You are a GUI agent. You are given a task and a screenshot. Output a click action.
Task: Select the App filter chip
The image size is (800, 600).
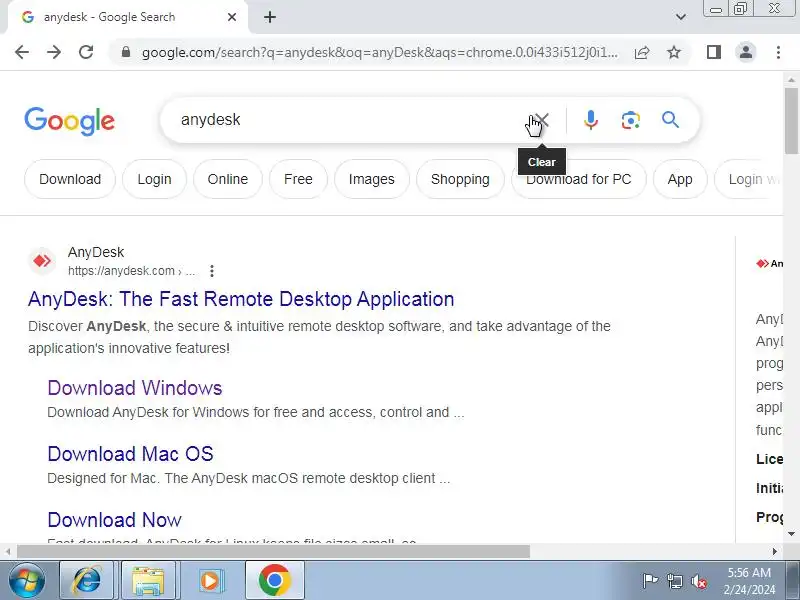click(680, 179)
